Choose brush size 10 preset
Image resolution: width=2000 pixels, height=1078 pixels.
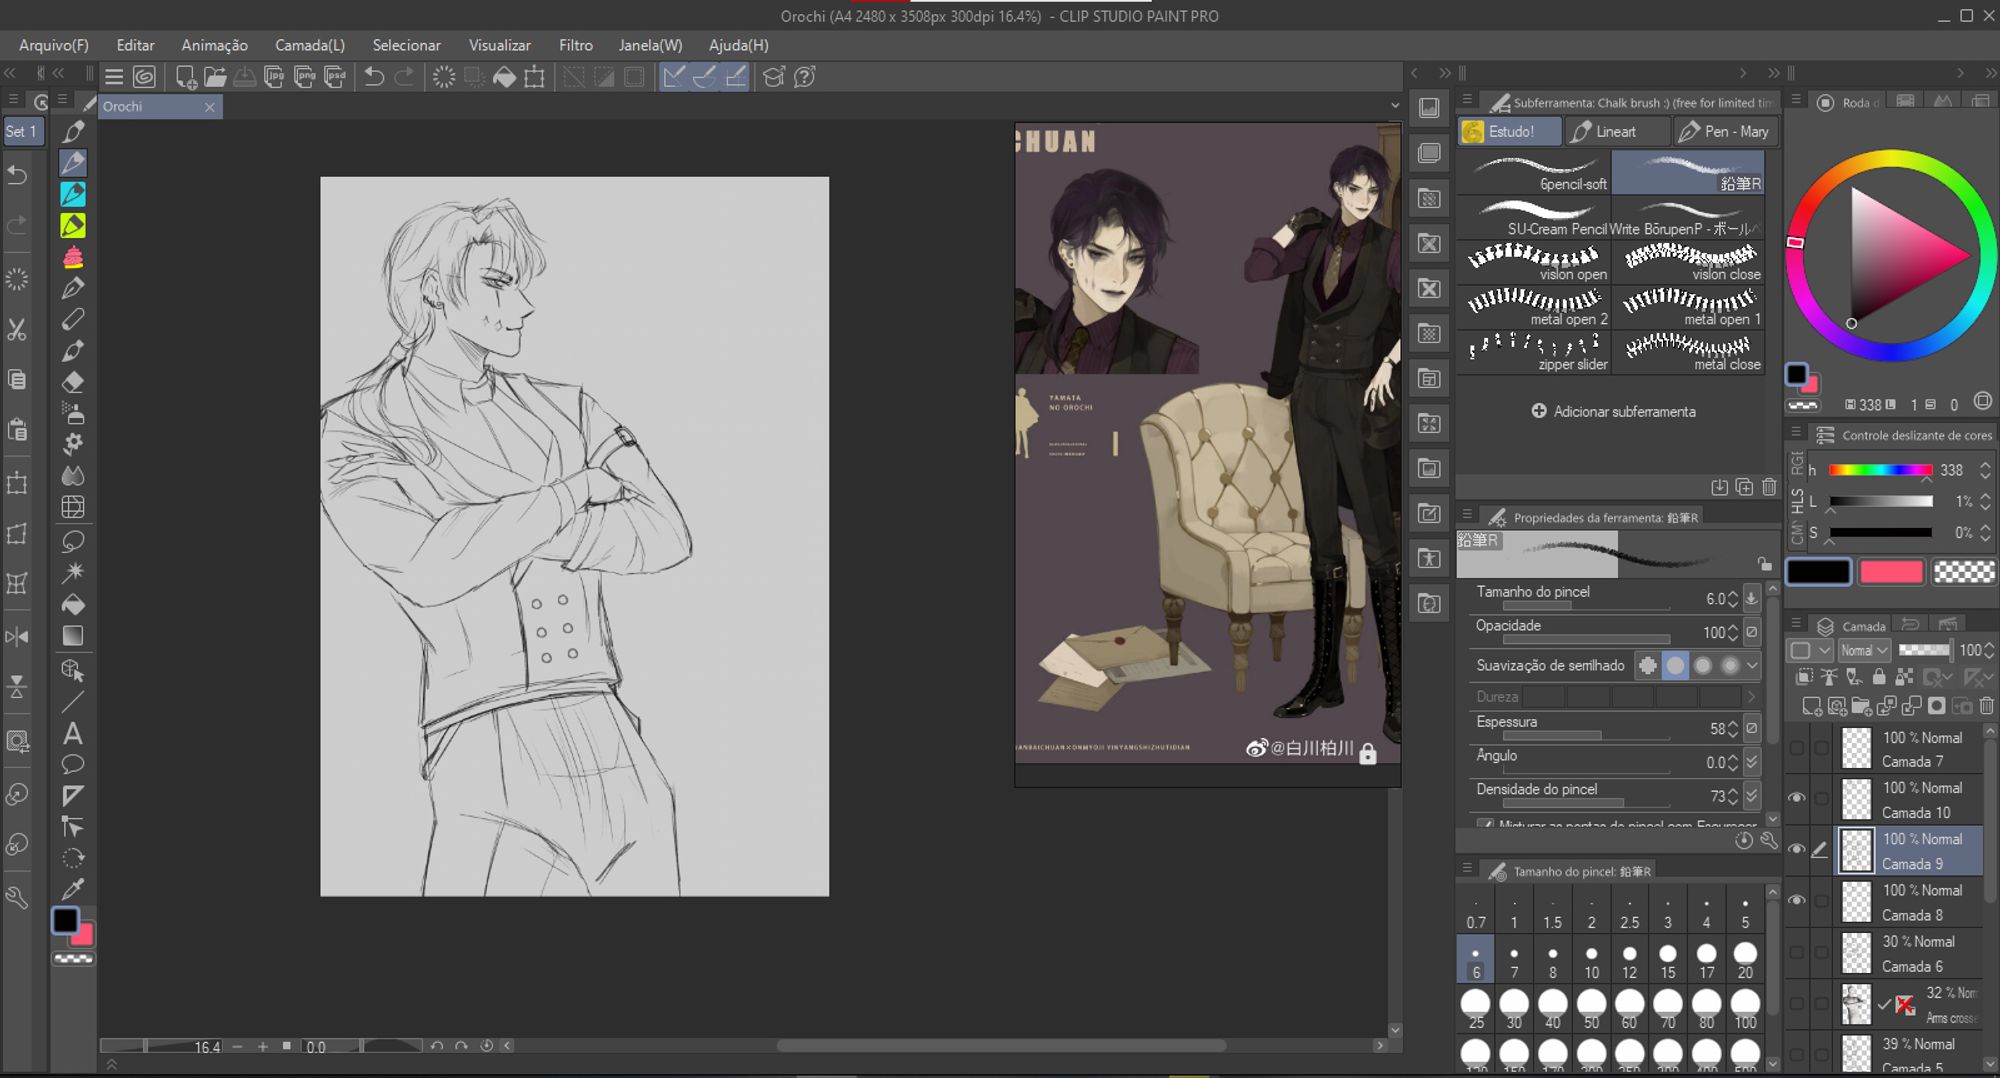1591,961
